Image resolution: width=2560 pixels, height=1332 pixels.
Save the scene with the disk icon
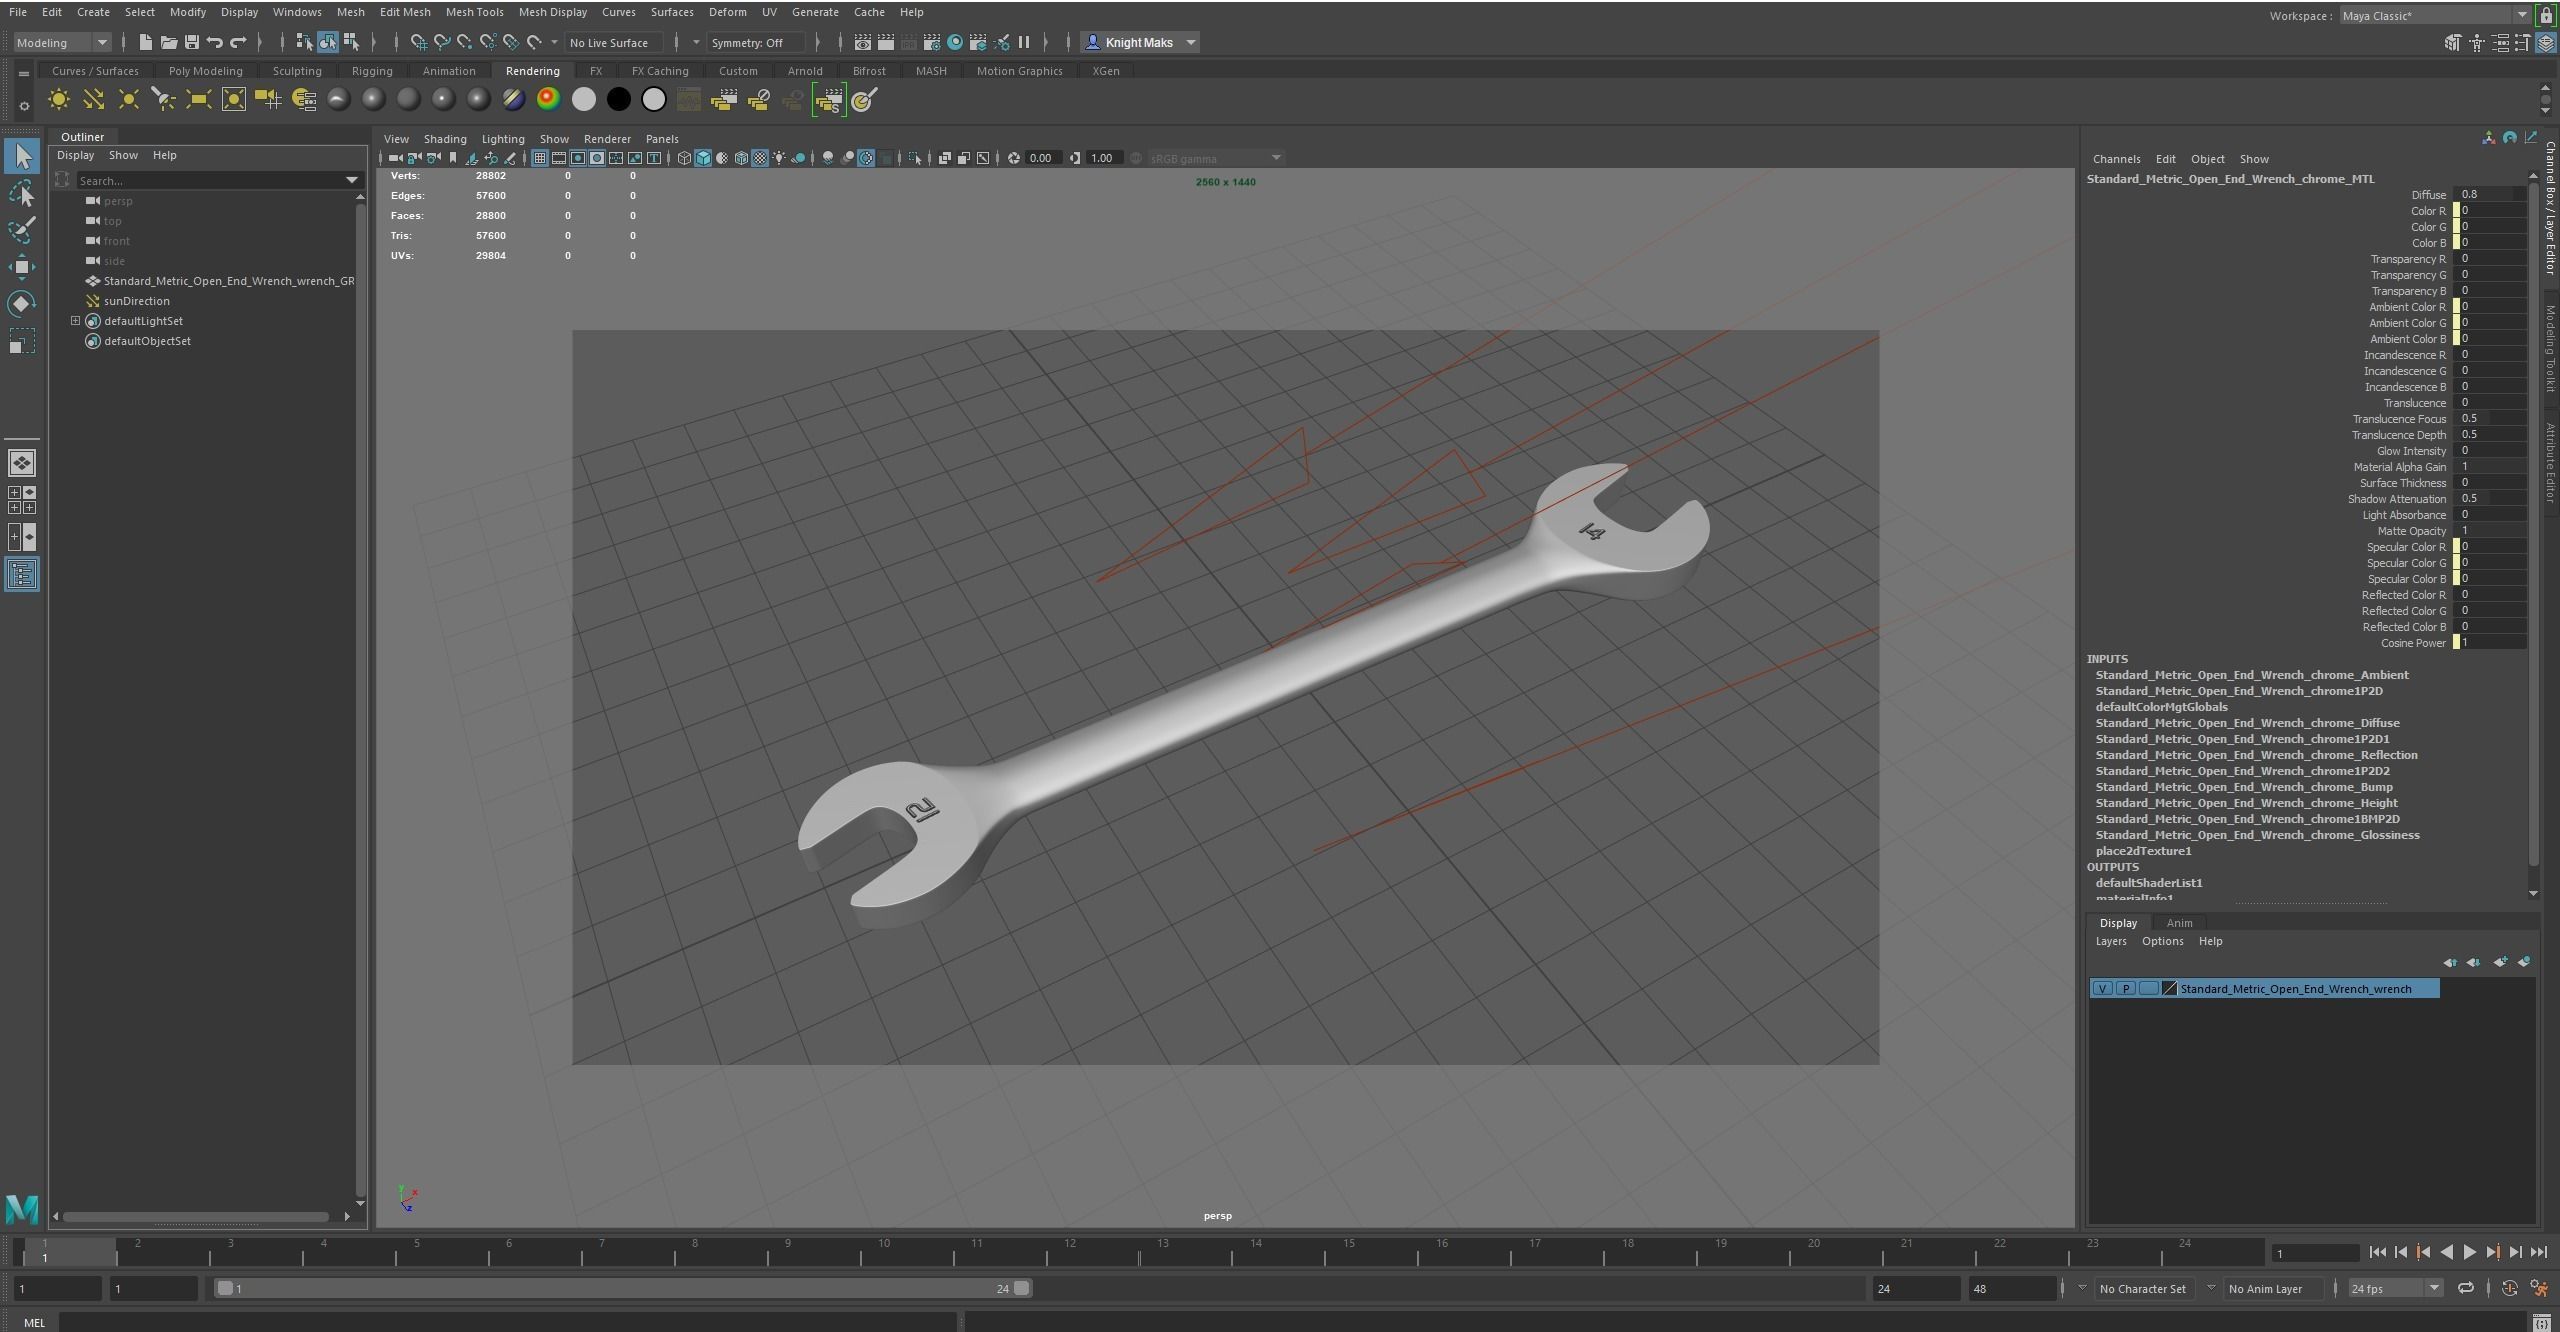(191, 42)
